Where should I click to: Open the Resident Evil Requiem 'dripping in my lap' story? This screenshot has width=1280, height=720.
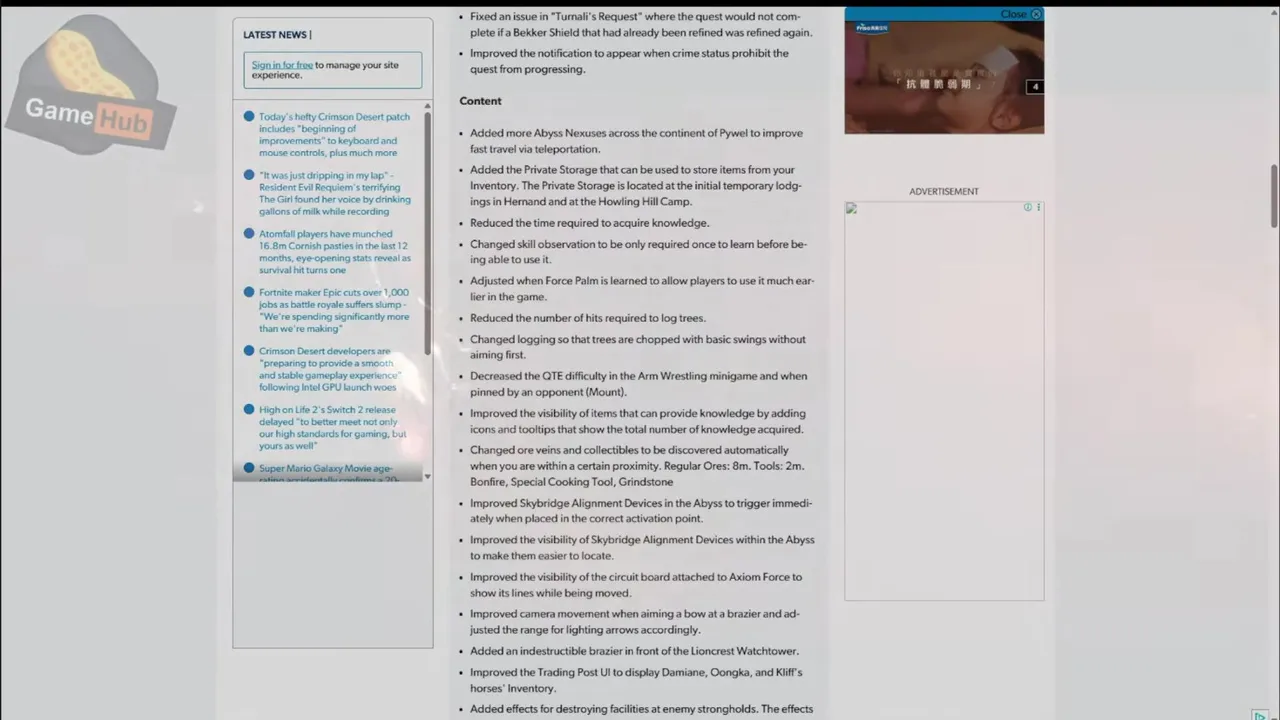pos(334,193)
